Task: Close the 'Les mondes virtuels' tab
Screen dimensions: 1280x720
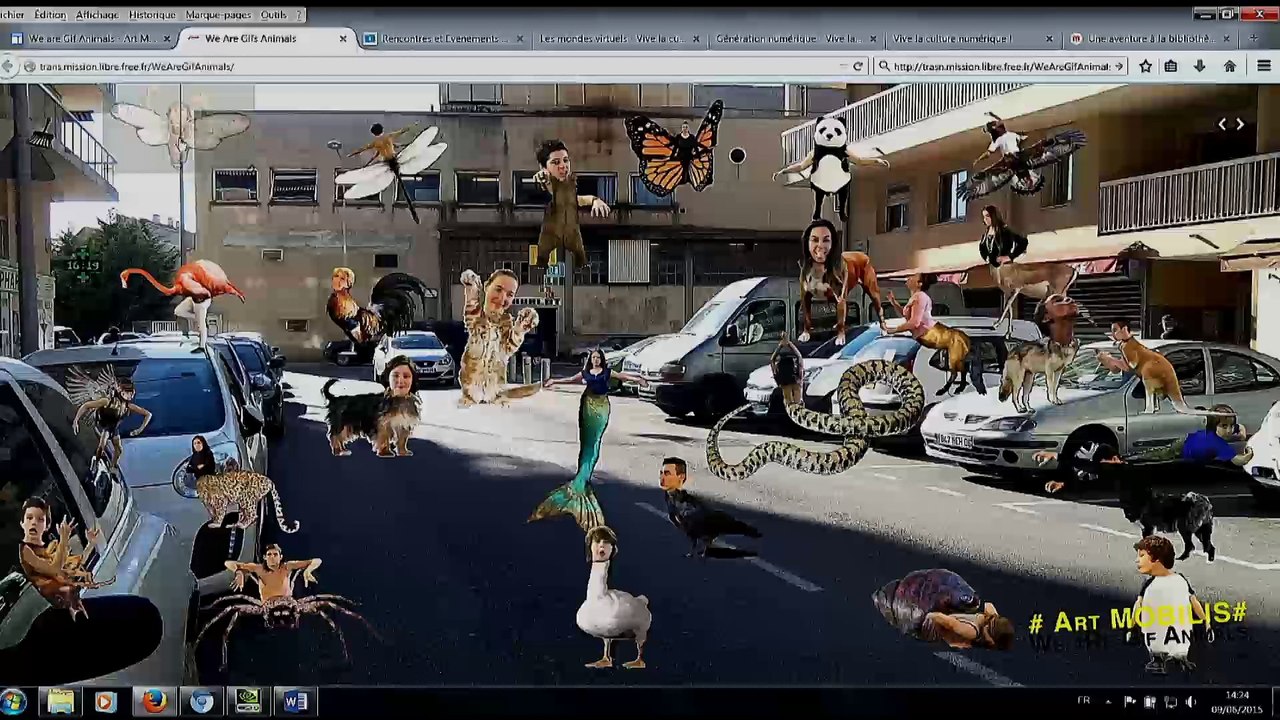Action: pos(696,39)
